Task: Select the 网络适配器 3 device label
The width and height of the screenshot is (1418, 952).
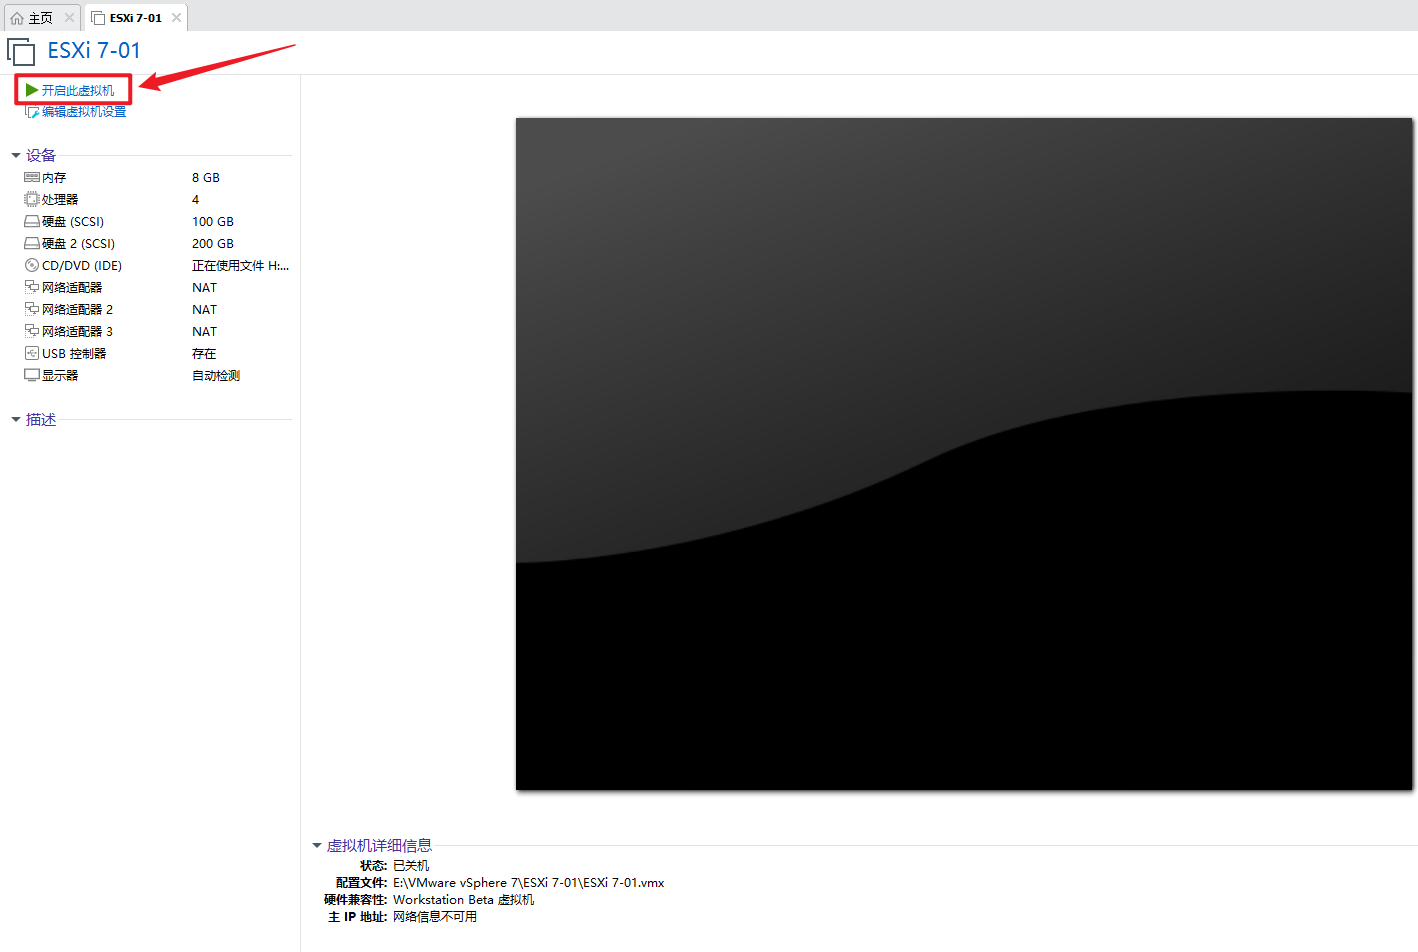Action: pos(77,332)
